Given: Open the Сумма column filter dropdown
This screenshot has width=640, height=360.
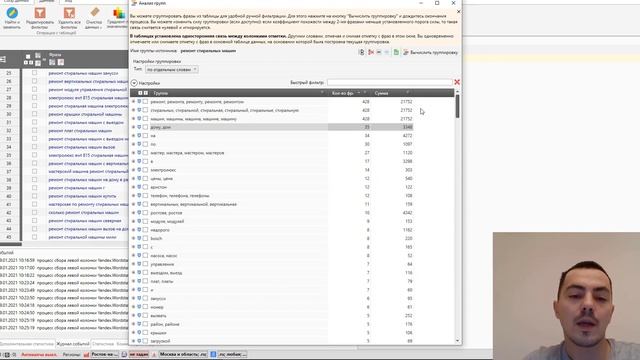Looking at the screenshot, I should tap(408, 93).
